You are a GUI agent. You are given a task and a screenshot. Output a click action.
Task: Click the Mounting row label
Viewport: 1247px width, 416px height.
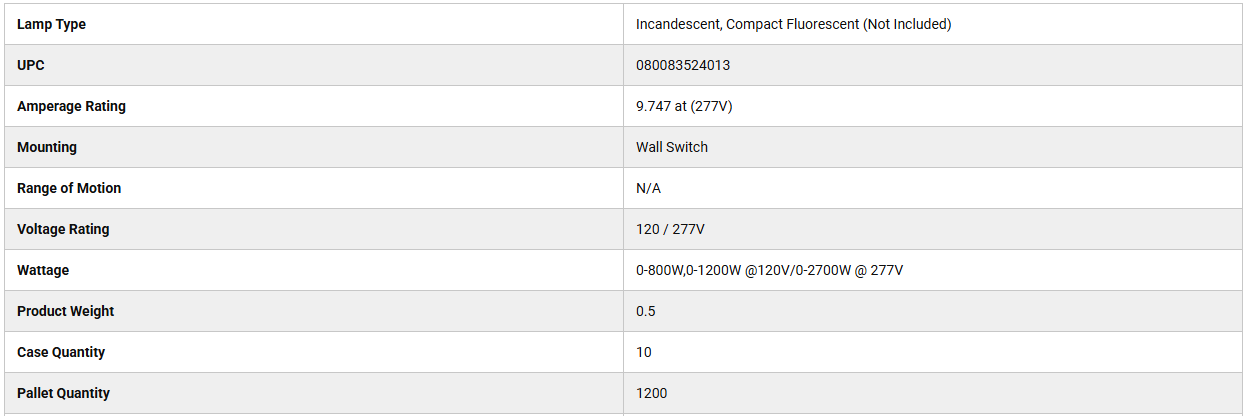47,147
